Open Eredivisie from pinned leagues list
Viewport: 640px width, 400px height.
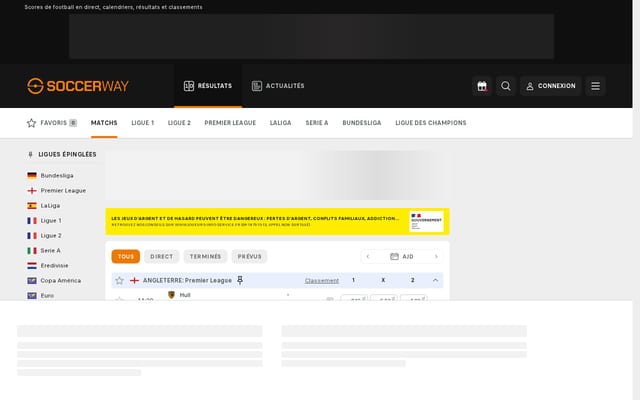pos(54,266)
